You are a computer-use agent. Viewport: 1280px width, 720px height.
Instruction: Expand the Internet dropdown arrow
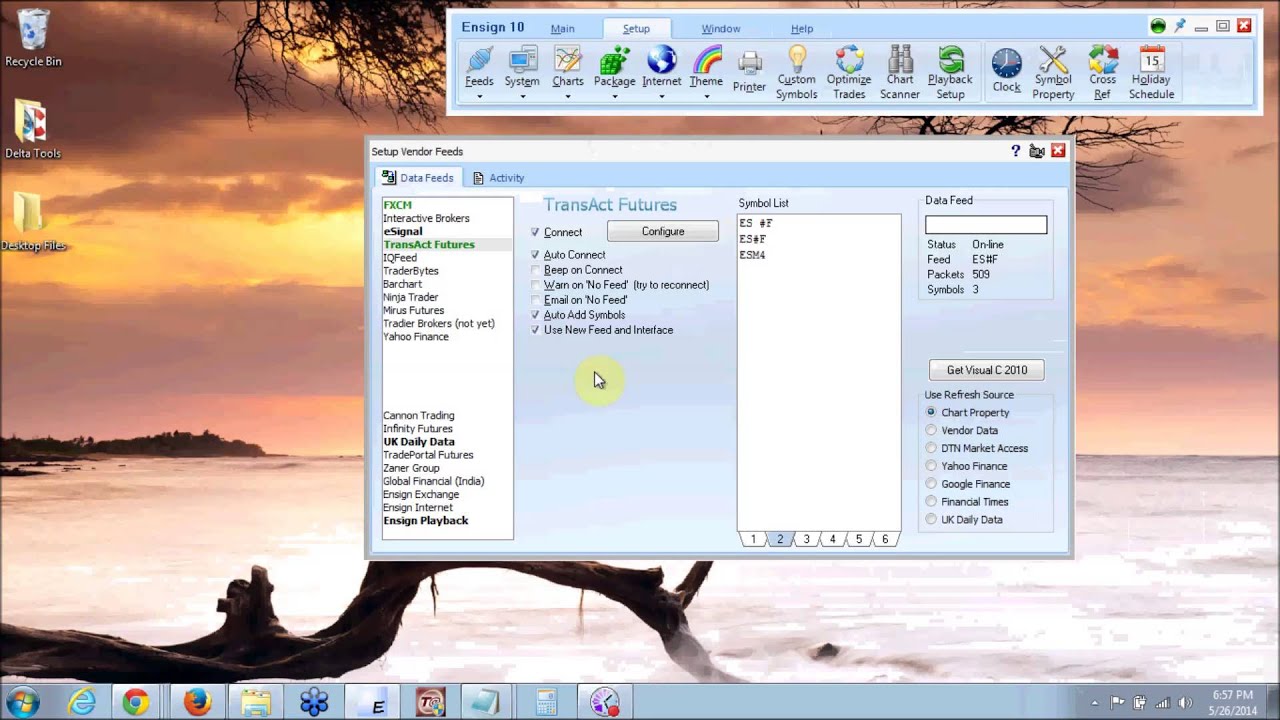[661, 96]
